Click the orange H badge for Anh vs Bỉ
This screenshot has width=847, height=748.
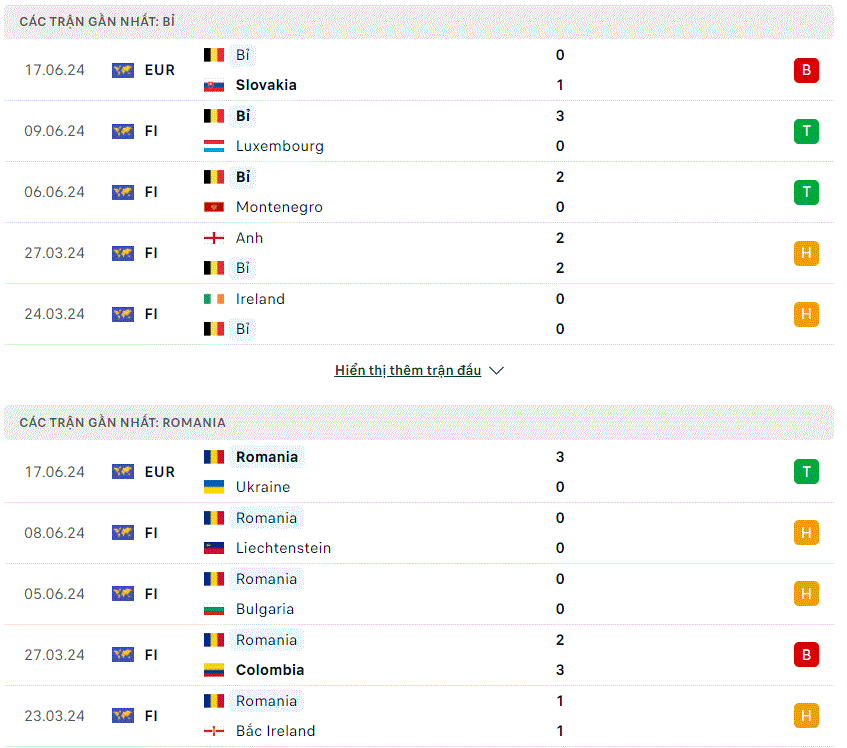pyautogui.click(x=806, y=253)
